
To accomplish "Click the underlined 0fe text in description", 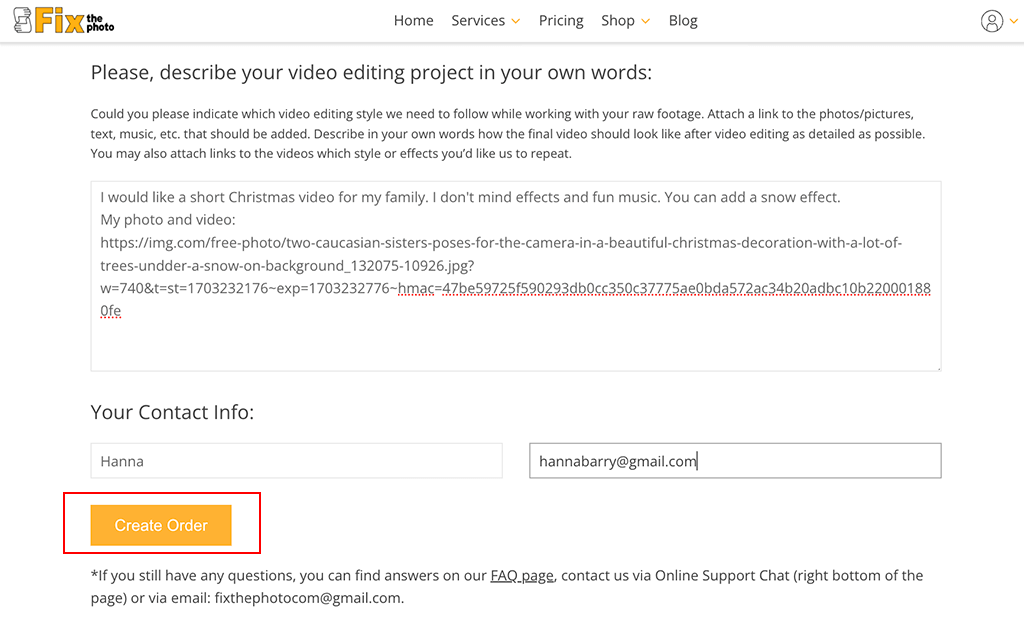I will pos(111,311).
